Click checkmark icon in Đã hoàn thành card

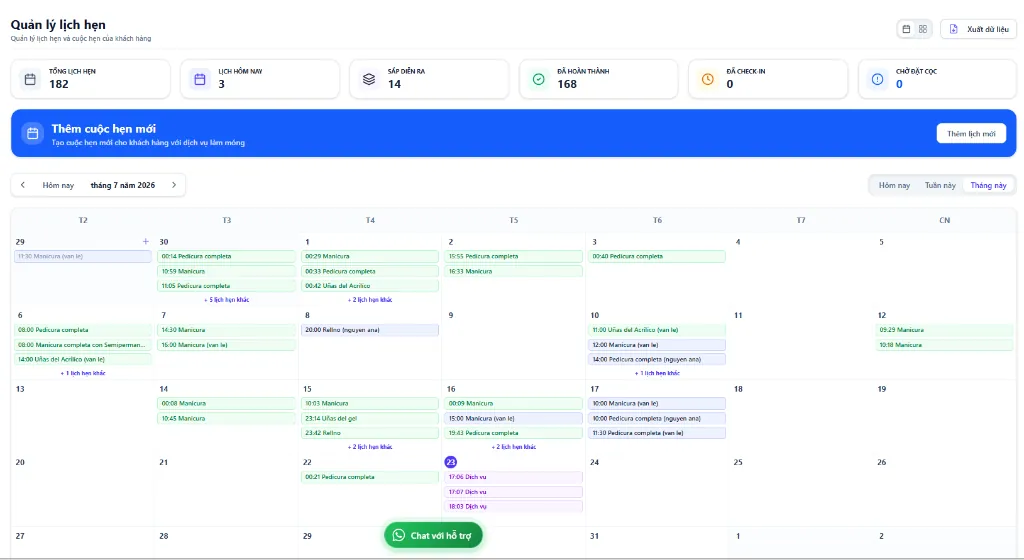[x=538, y=79]
